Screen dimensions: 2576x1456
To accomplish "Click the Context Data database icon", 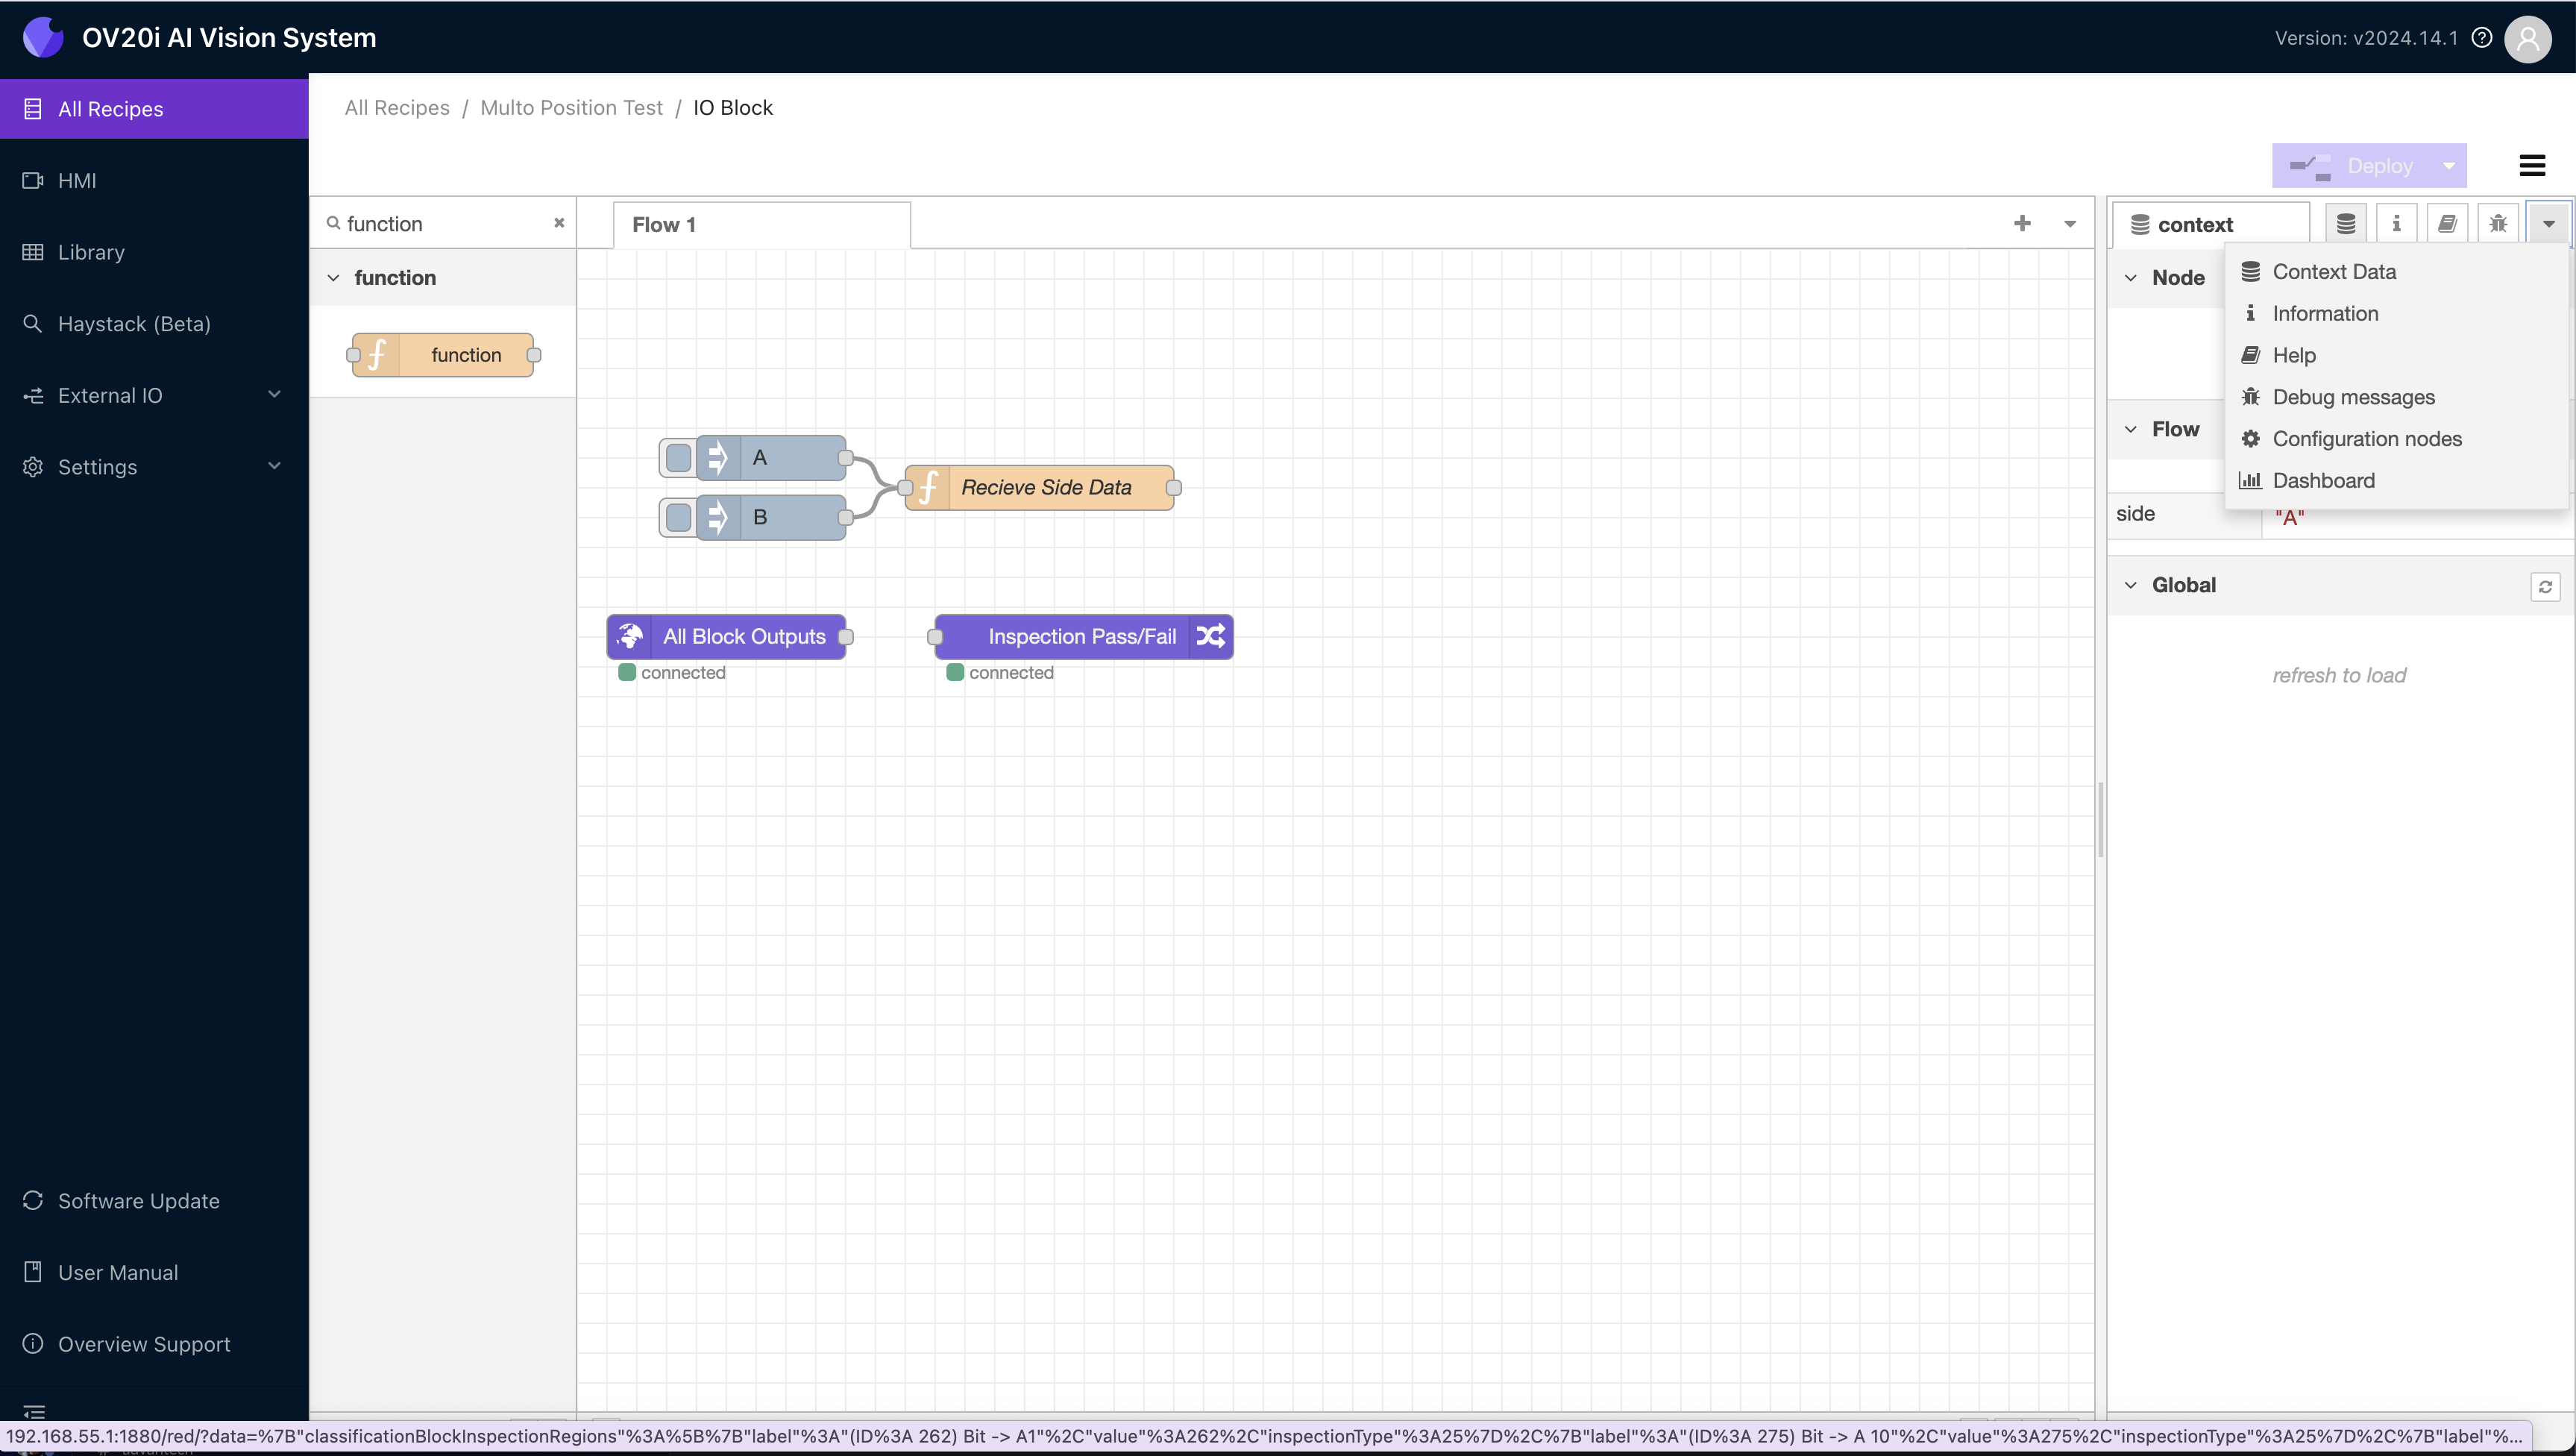I will pyautogui.click(x=2346, y=222).
